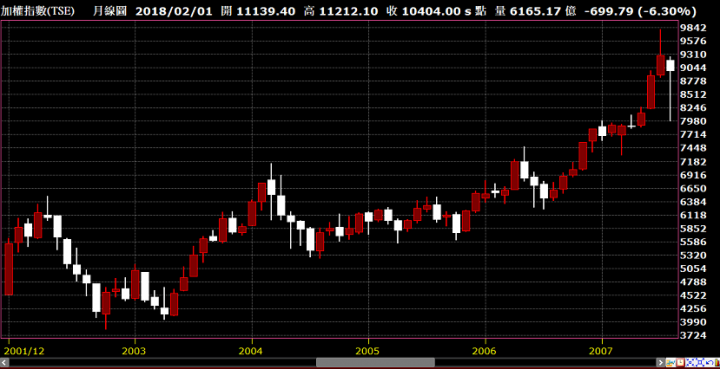Select the horizontal scrollbar thumb

point(375,362)
